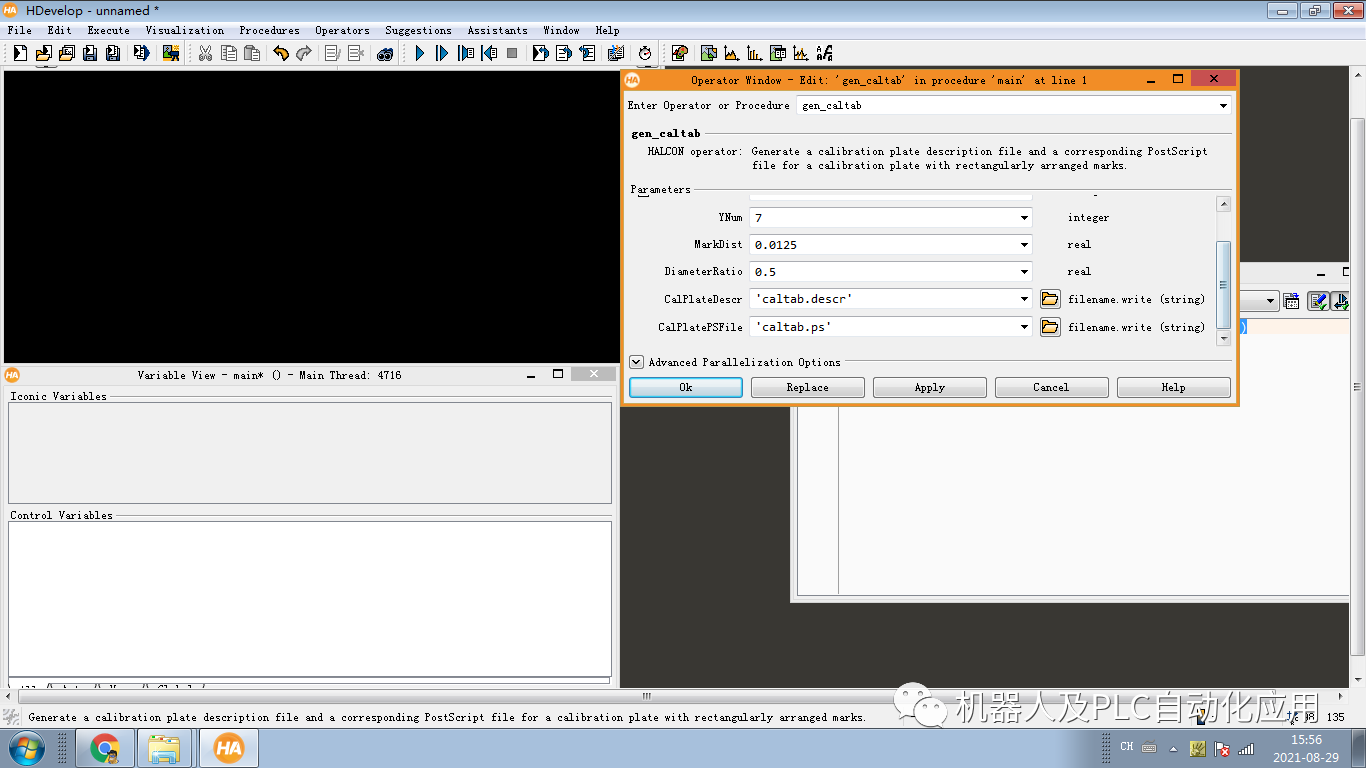This screenshot has width=1366, height=768.
Task: Click the Open program folder icon
Action: [43, 53]
